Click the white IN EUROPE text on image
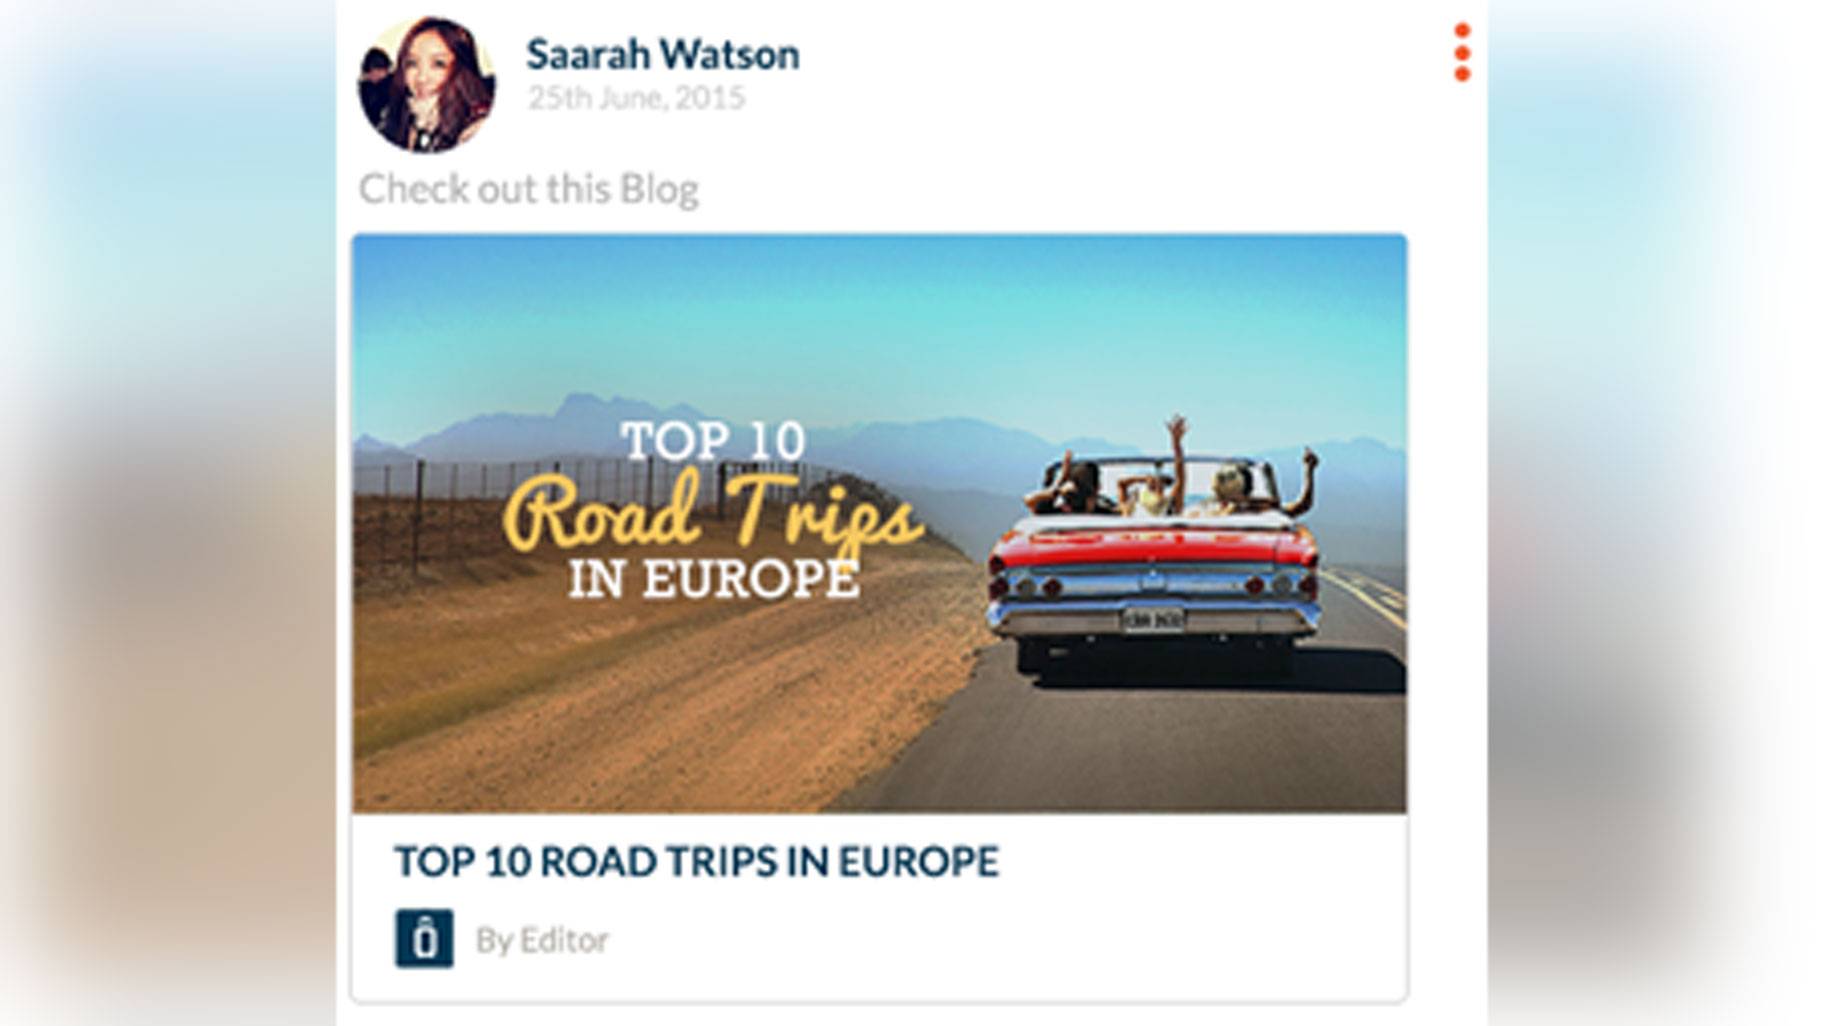Screen dimensions: 1824x1026 [x=713, y=579]
